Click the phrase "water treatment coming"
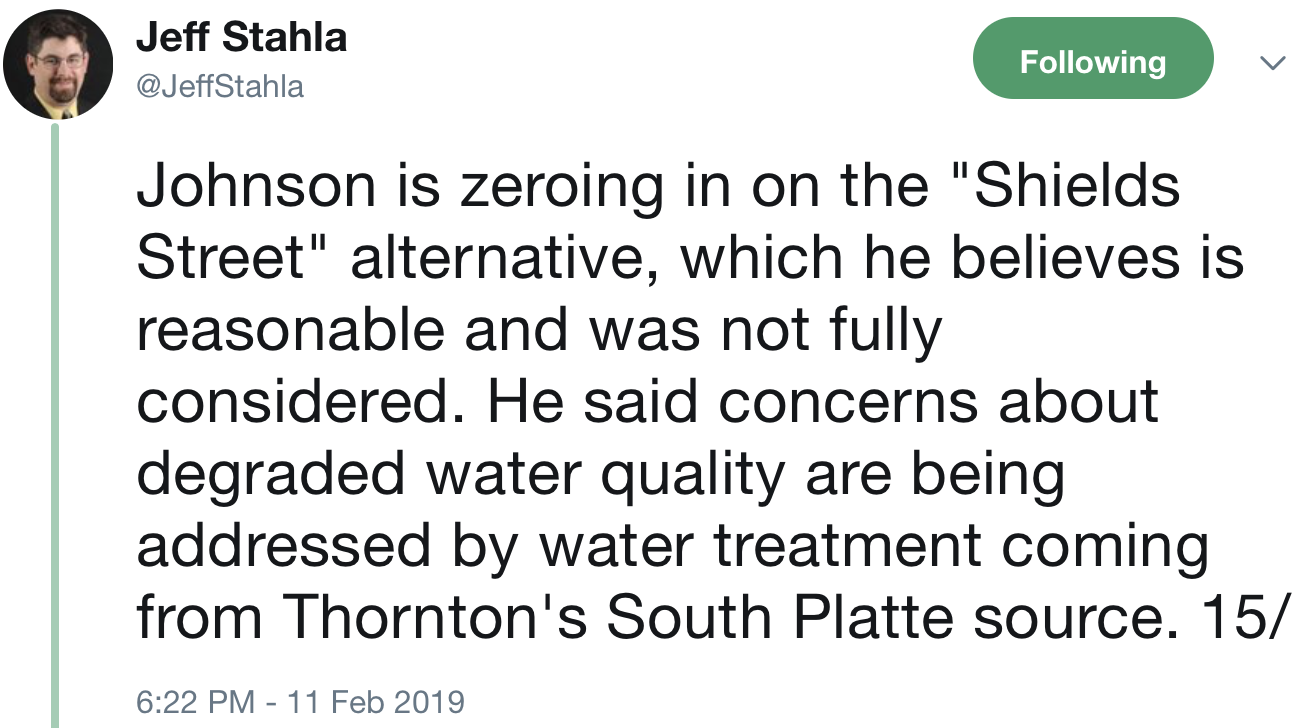Viewport: 1298px width, 728px height. tap(874, 547)
